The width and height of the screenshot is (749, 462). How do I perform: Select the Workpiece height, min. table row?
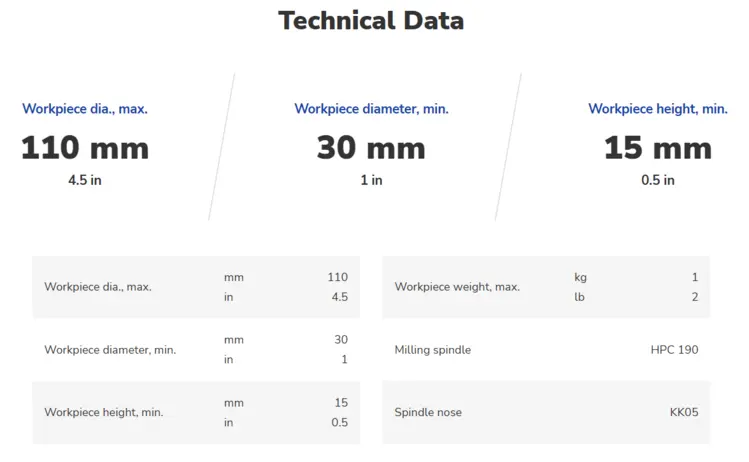(196, 412)
